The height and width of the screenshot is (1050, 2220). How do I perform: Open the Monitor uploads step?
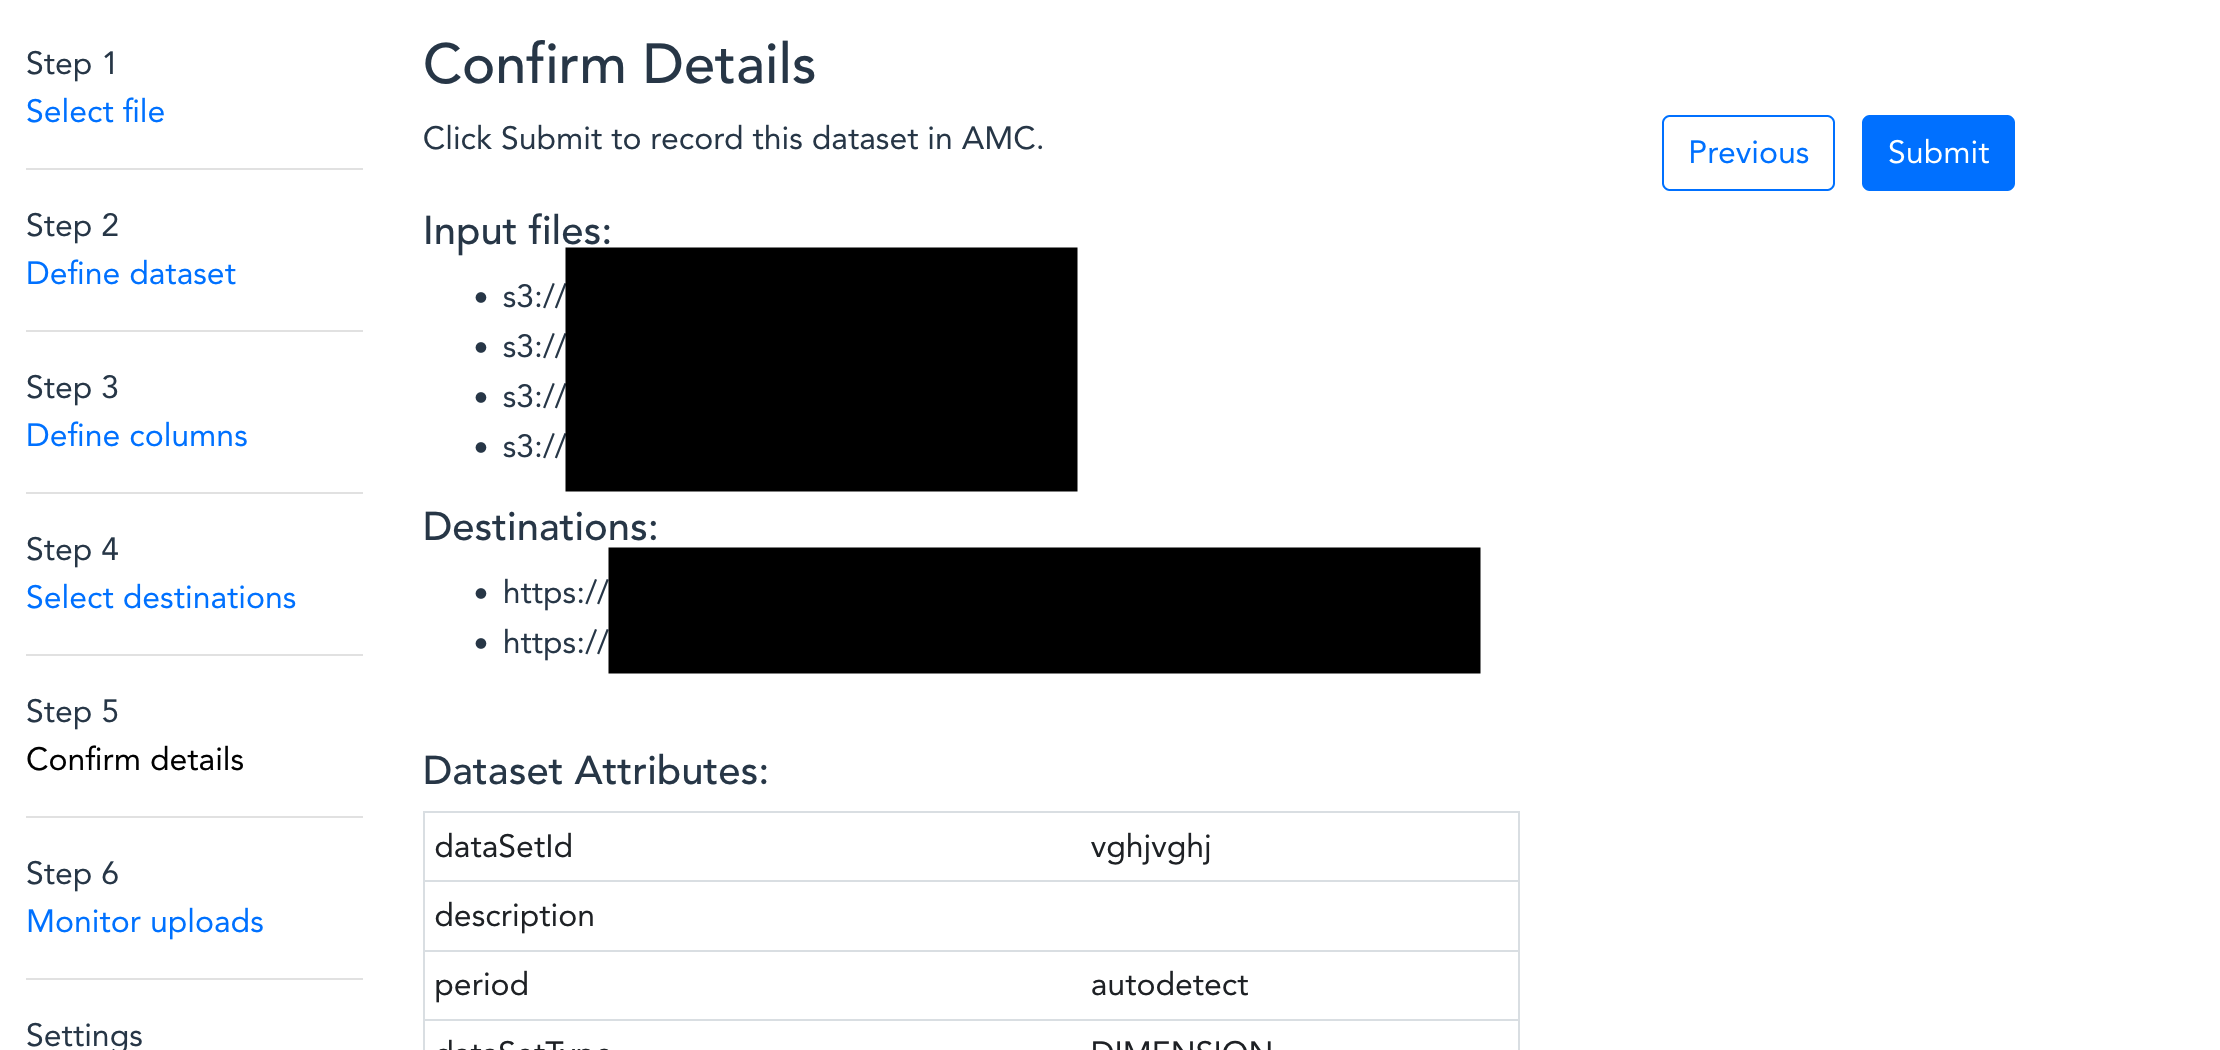[145, 921]
